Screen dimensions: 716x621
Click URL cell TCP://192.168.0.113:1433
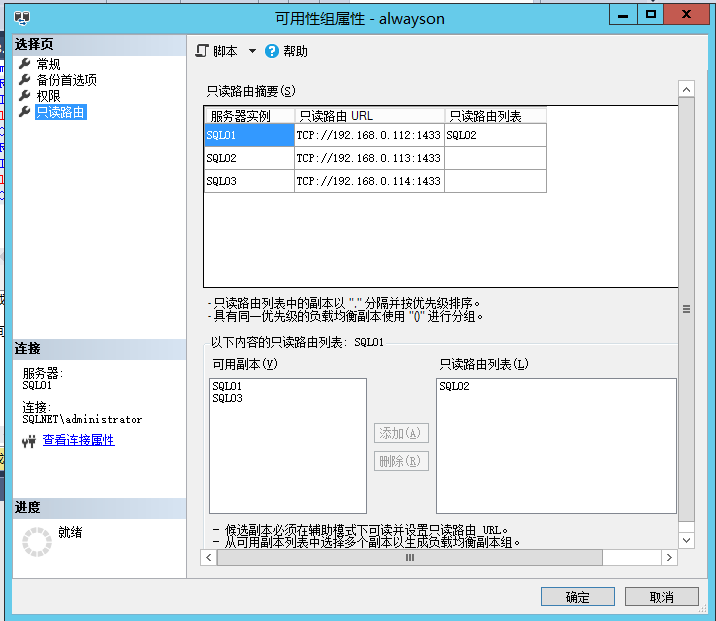(369, 158)
